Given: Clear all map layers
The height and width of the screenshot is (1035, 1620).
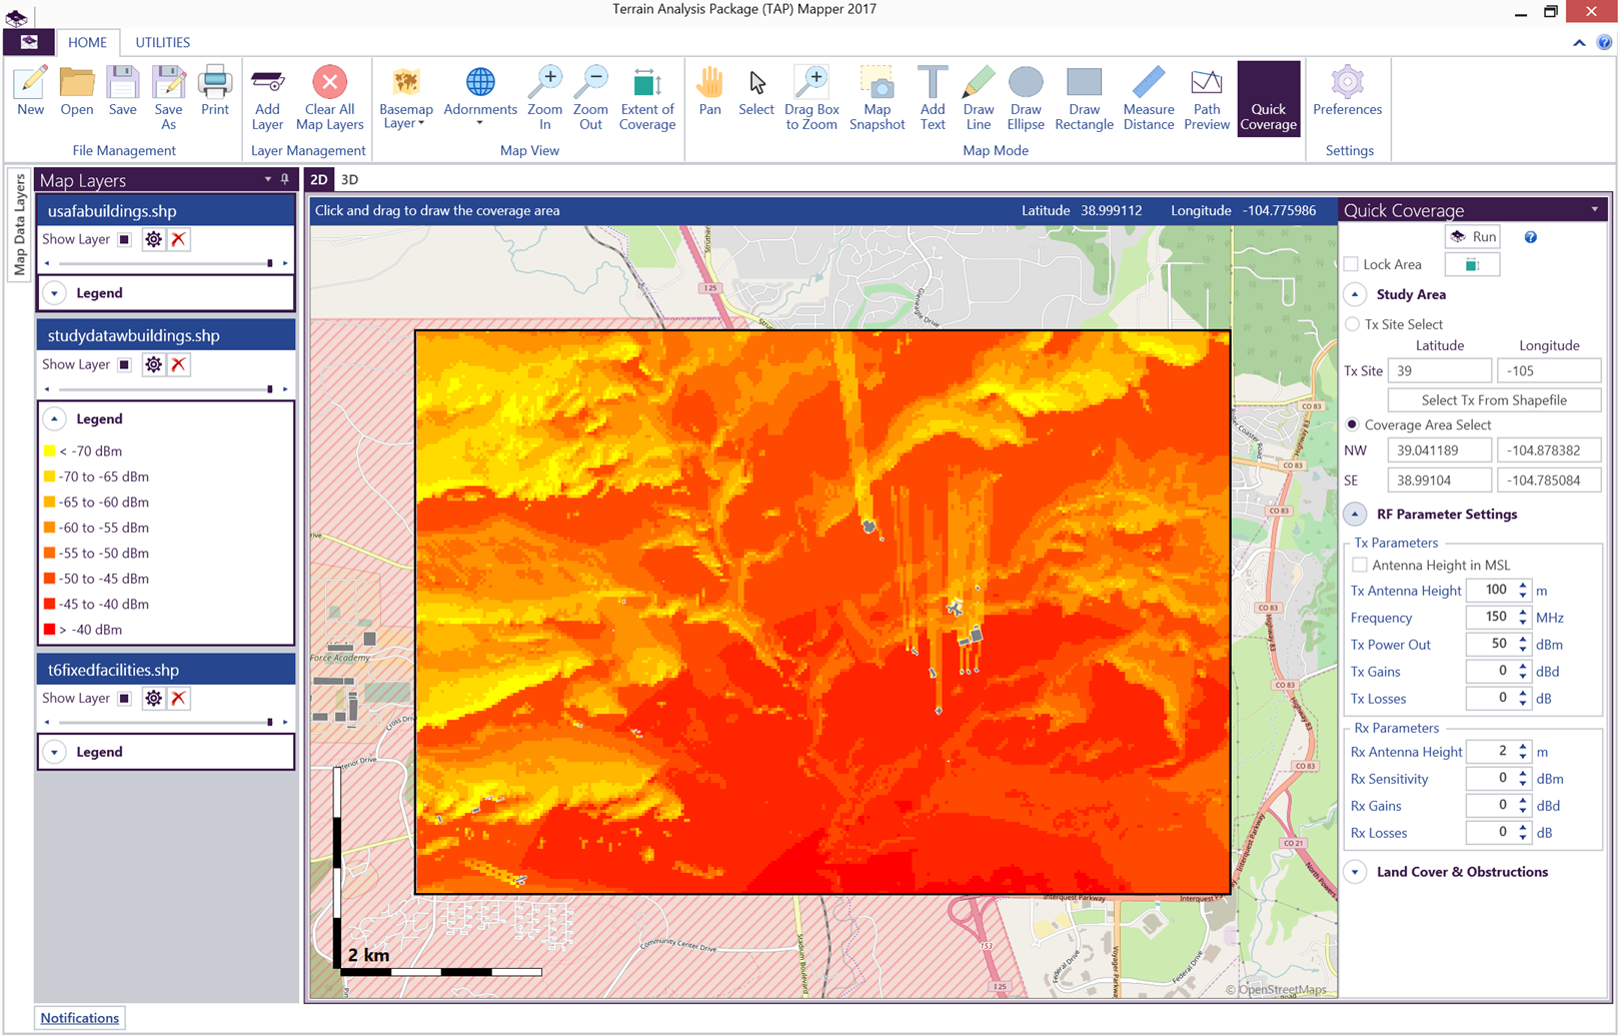Looking at the screenshot, I should (x=329, y=98).
